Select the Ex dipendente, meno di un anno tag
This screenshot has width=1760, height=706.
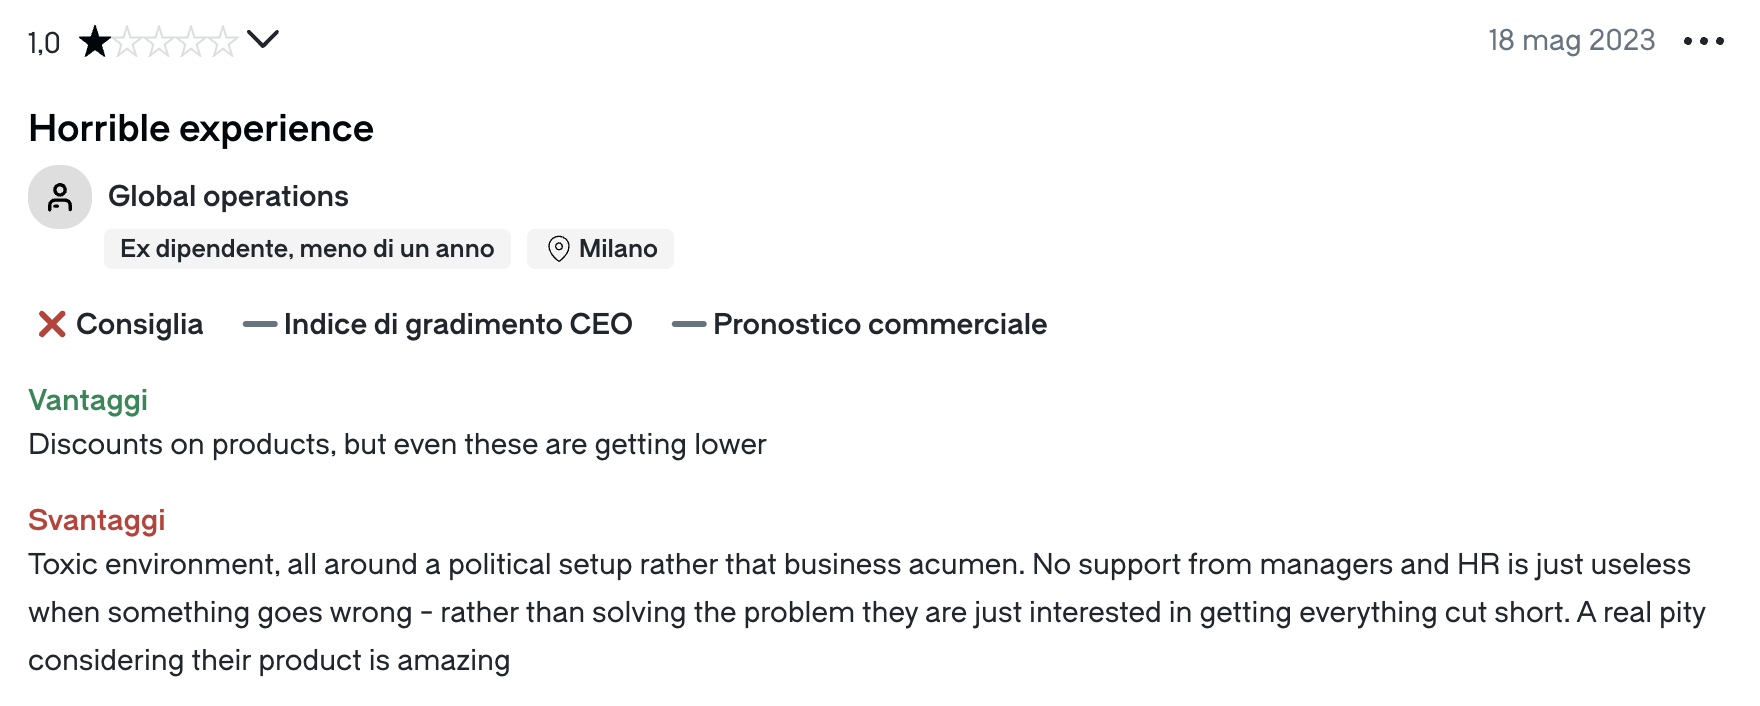307,249
